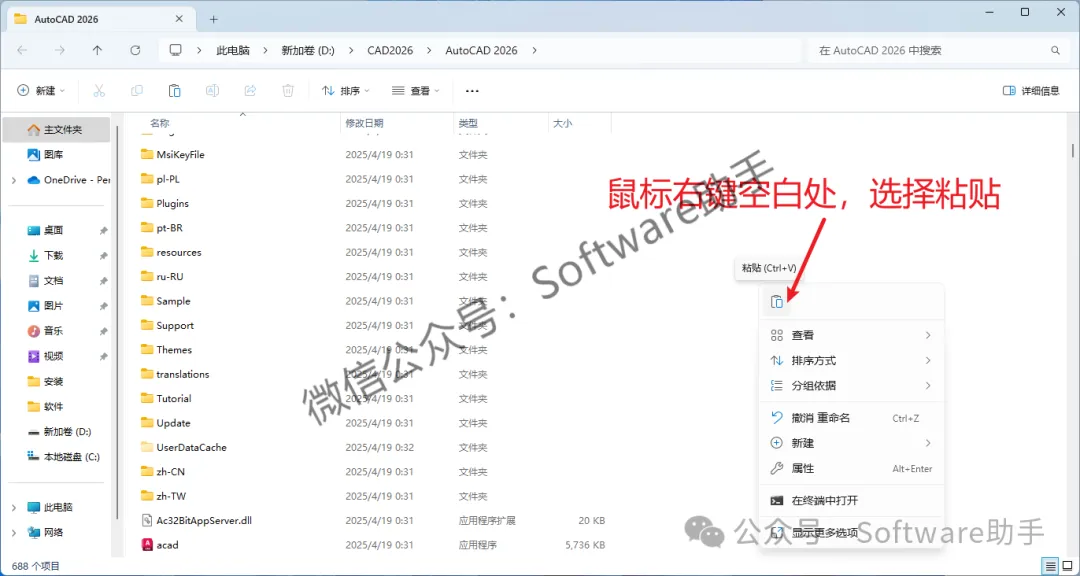This screenshot has height=576, width=1080.
Task: Open the 查看 view dropdown in toolbar
Action: pyautogui.click(x=416, y=90)
